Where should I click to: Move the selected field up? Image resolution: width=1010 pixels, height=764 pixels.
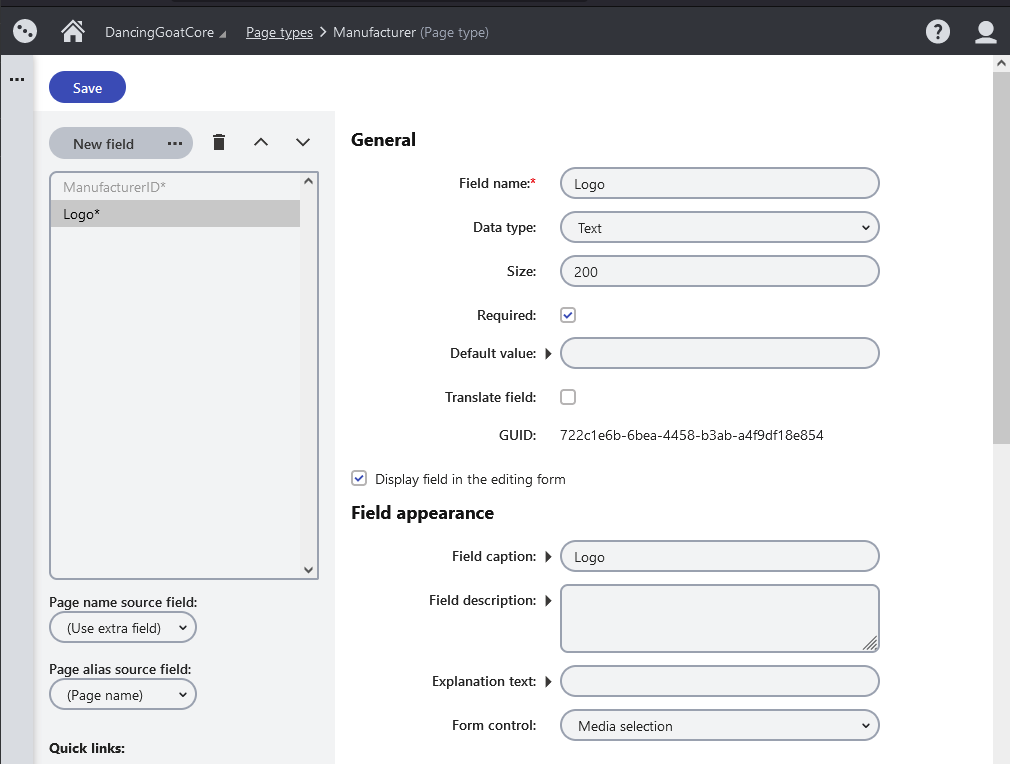click(261, 142)
